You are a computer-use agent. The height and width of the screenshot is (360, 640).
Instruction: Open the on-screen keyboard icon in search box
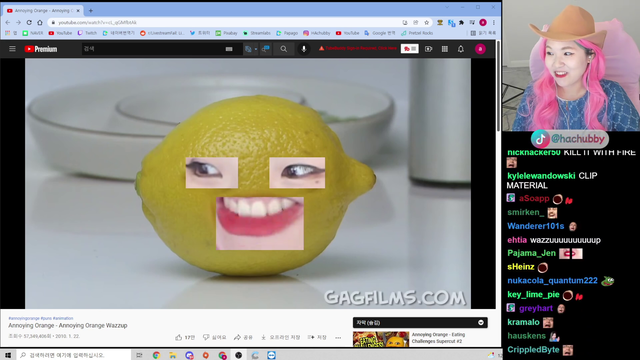click(x=229, y=49)
